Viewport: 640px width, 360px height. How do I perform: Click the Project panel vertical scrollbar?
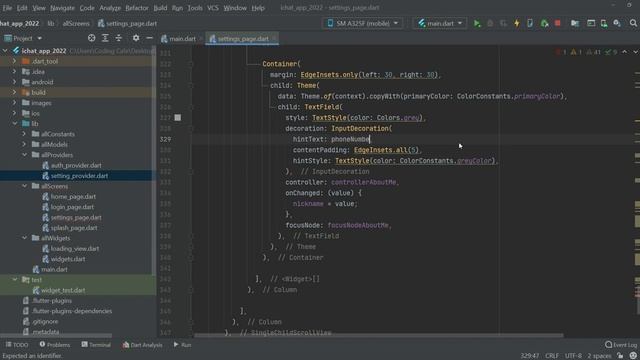154,161
